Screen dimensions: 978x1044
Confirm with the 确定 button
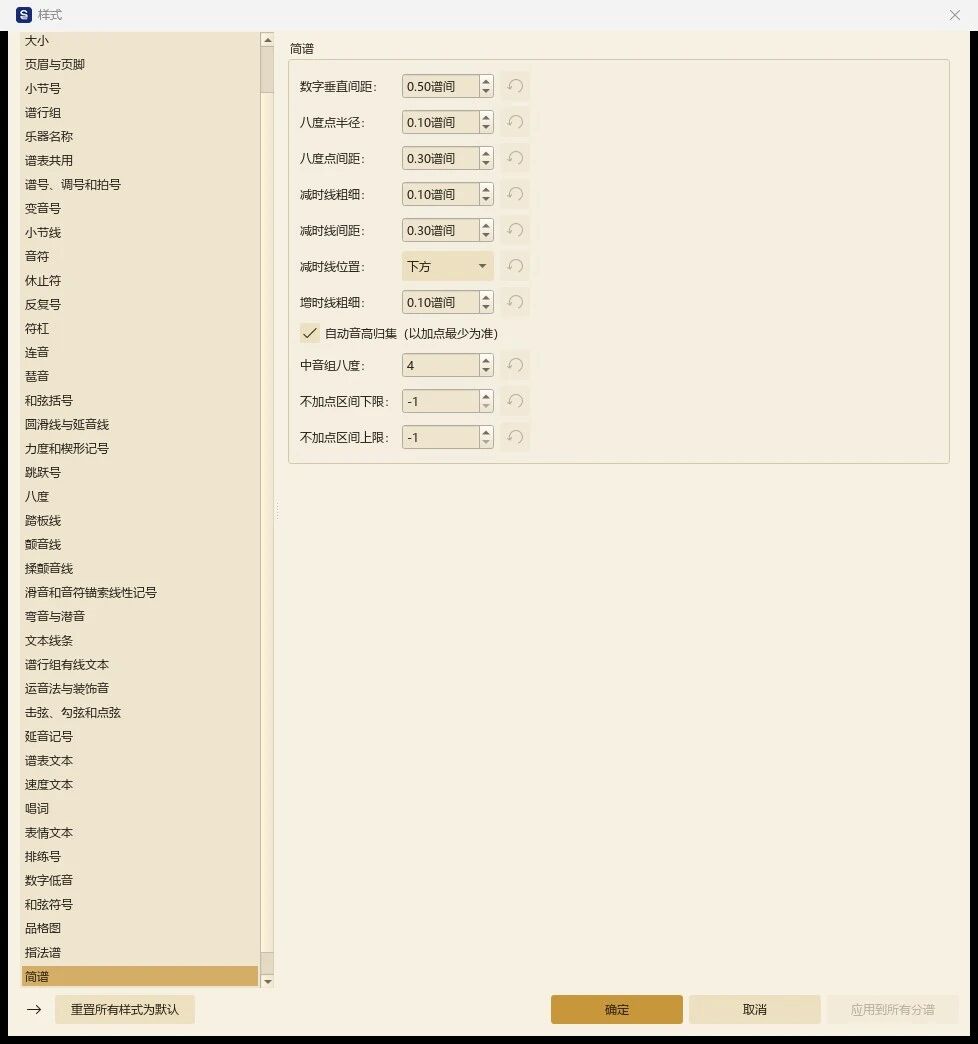click(616, 1009)
